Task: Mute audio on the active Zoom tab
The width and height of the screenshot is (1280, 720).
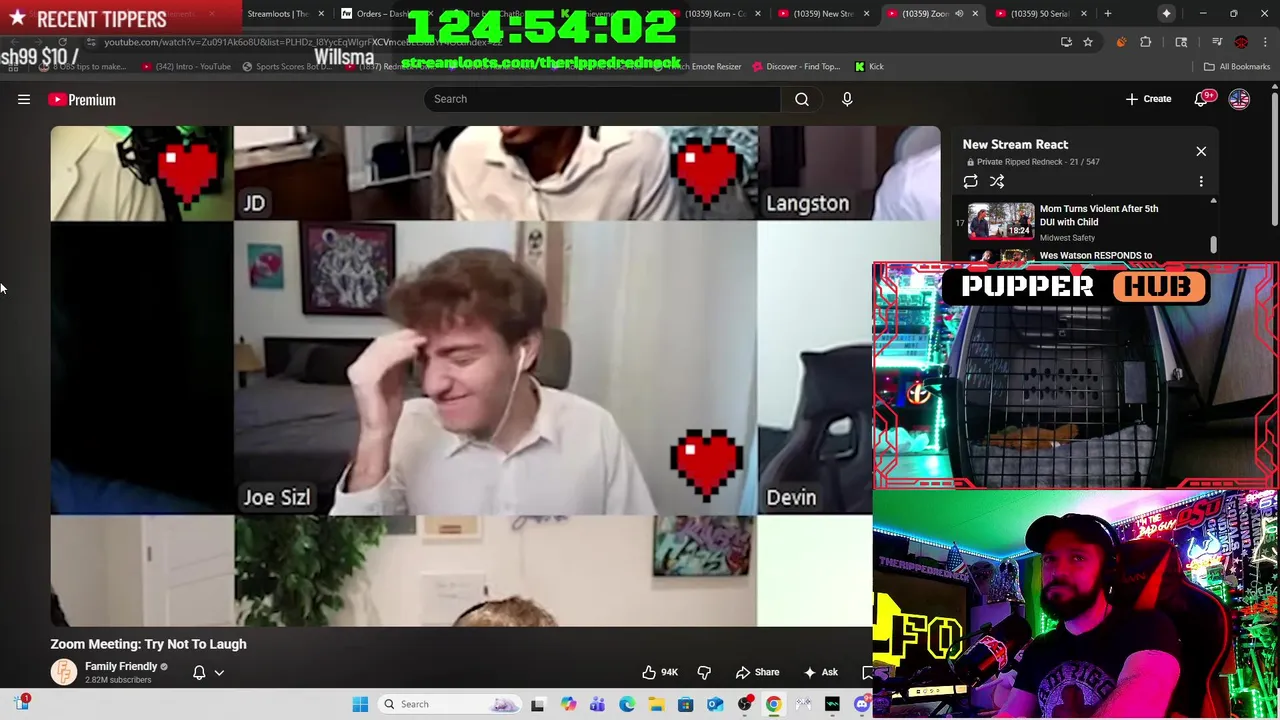Action: click(x=959, y=14)
